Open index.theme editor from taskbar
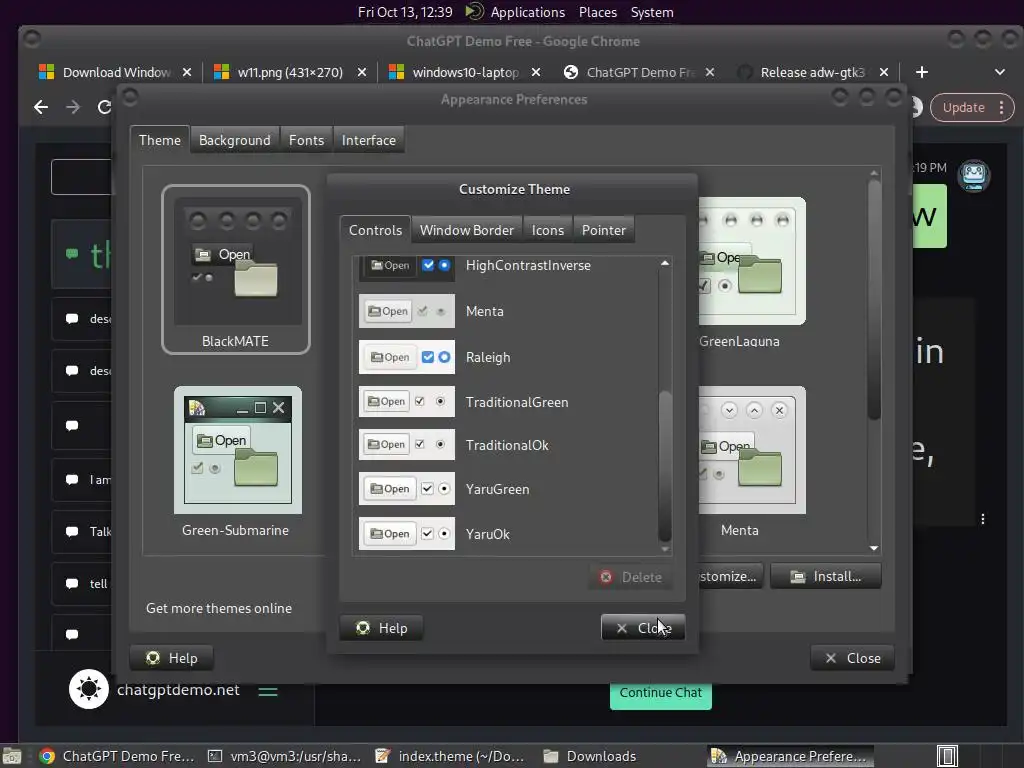 (x=451, y=756)
